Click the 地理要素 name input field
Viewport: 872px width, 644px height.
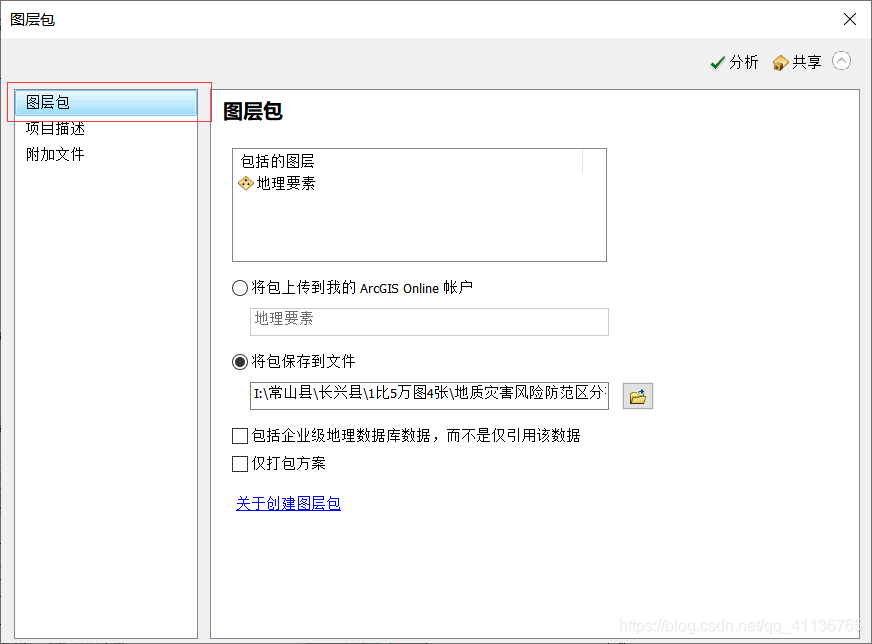[428, 322]
